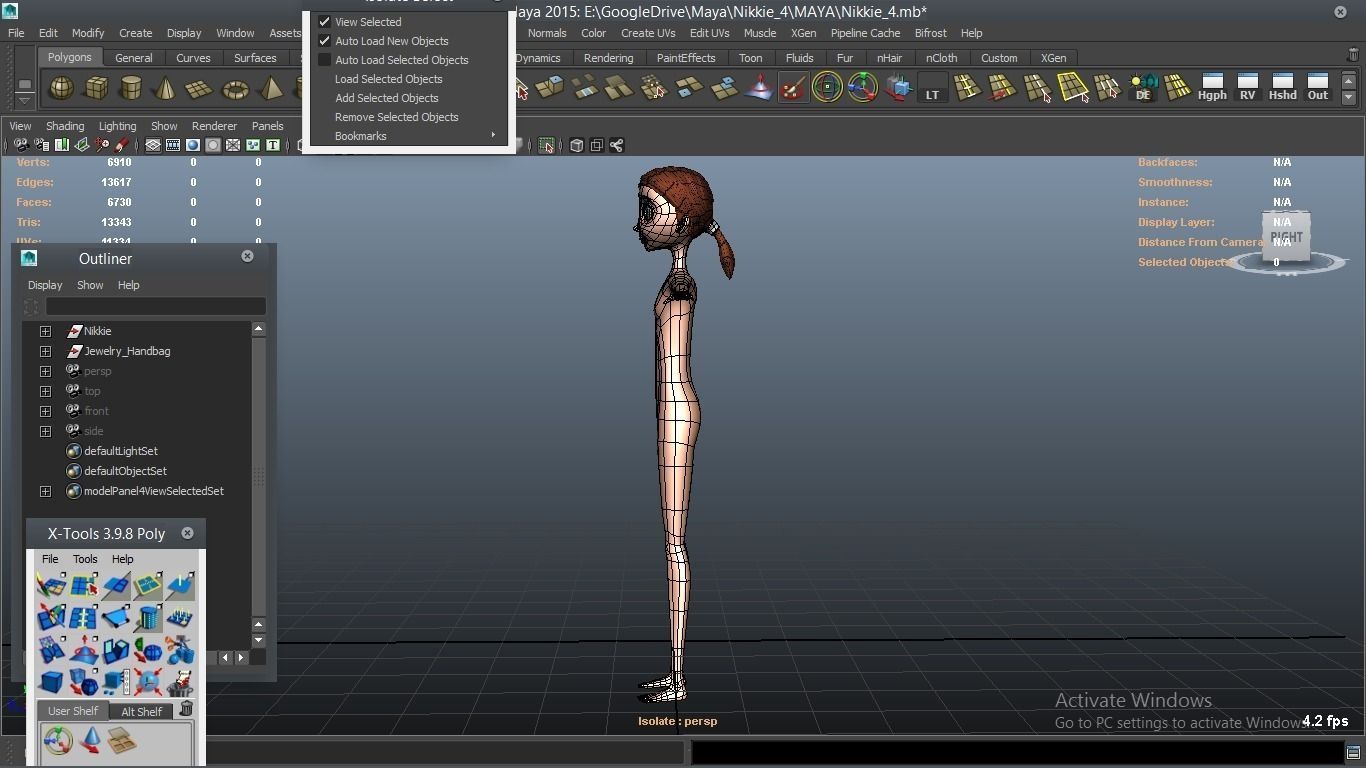Image resolution: width=1366 pixels, height=768 pixels.
Task: Click the LT shelf button
Action: pyautogui.click(x=932, y=89)
